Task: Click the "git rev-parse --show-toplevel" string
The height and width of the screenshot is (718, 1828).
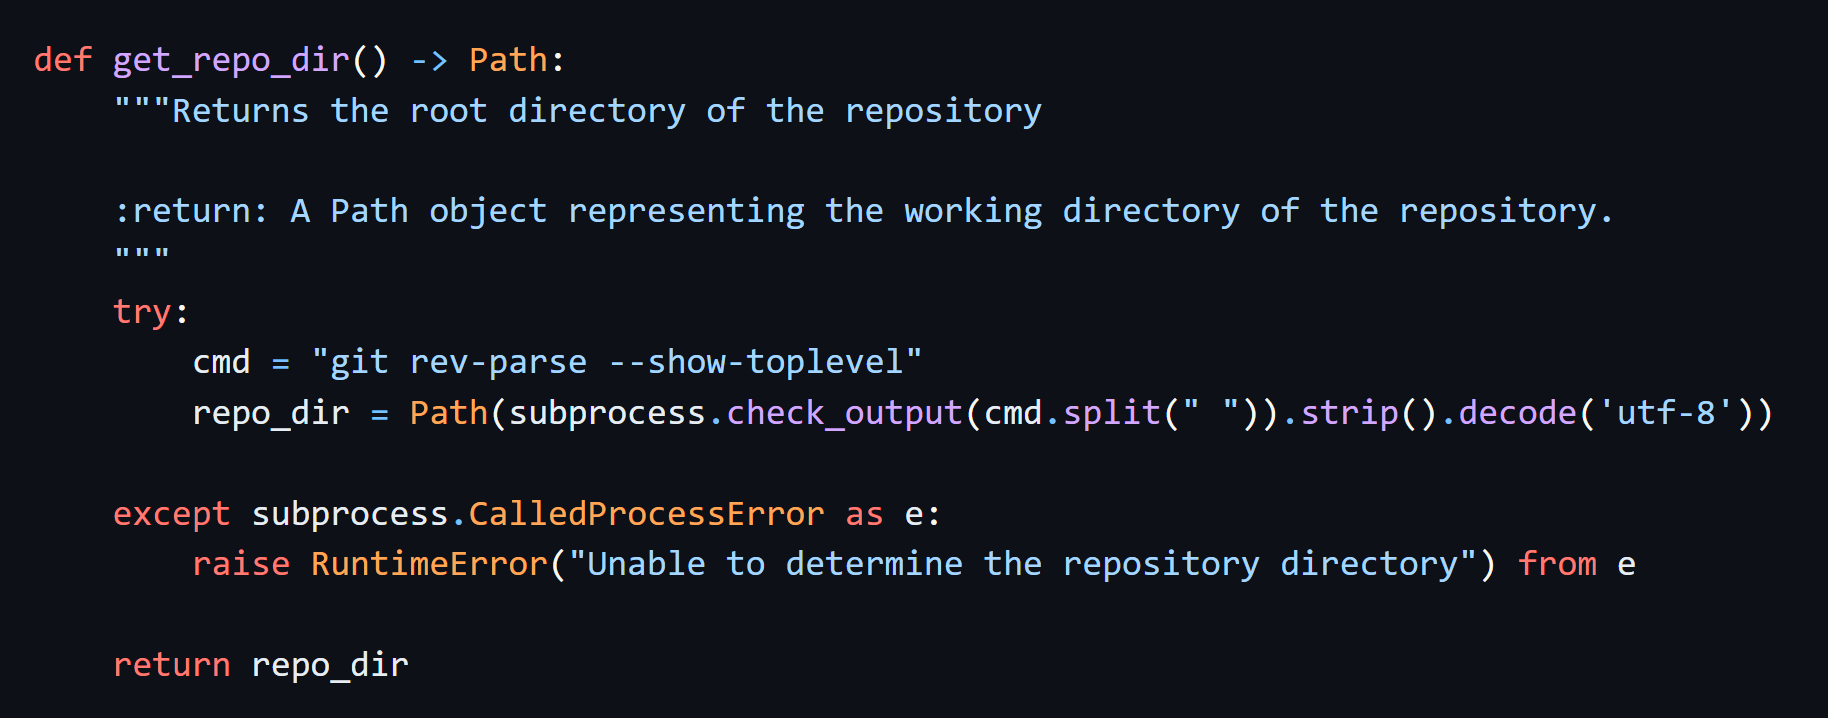Action: pyautogui.click(x=616, y=362)
